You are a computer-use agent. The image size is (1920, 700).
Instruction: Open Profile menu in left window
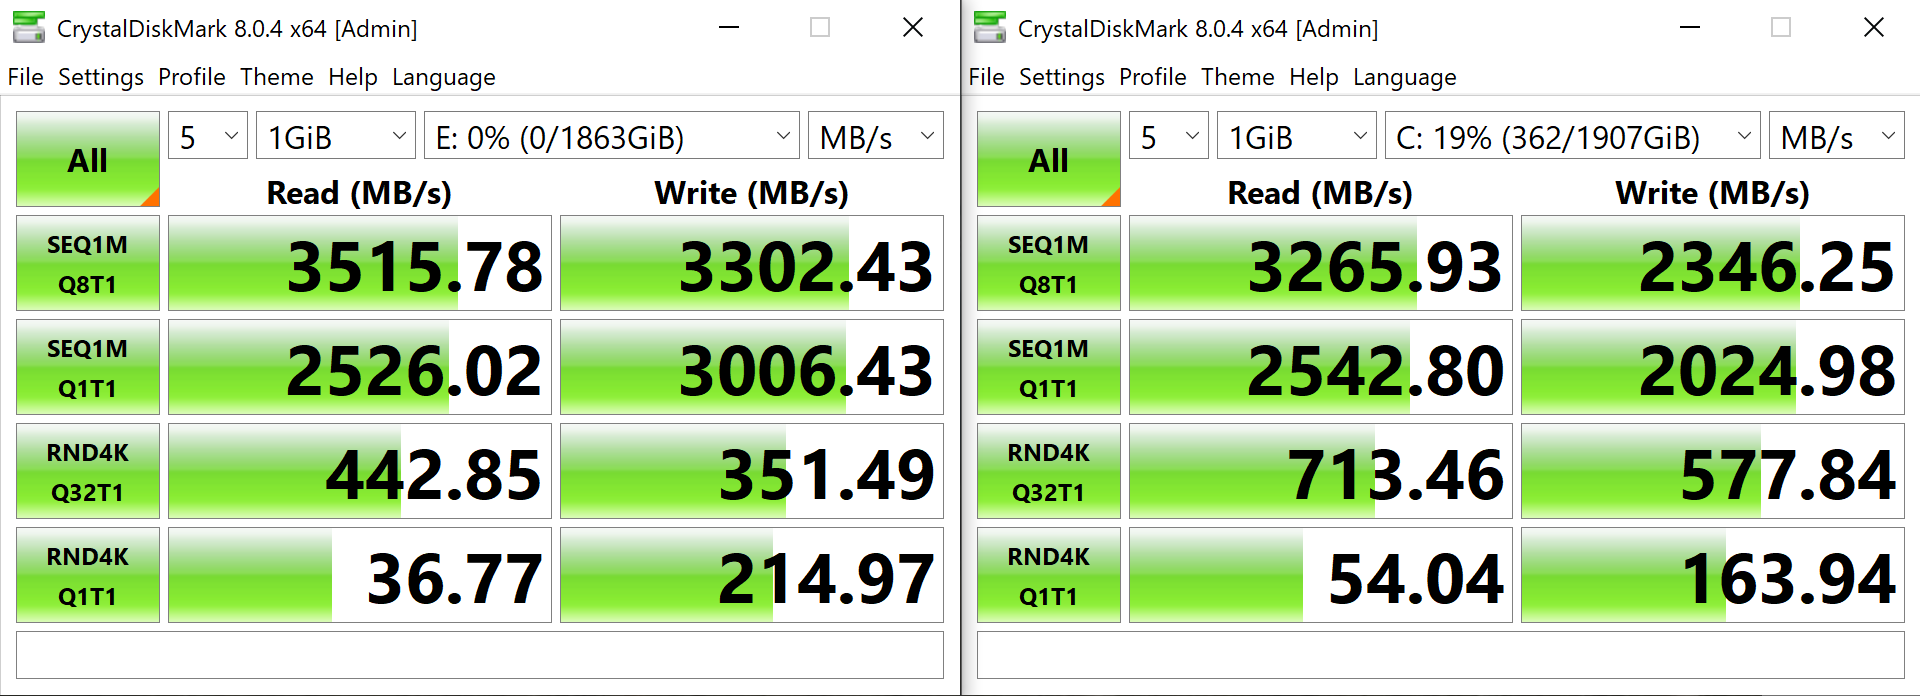point(192,77)
